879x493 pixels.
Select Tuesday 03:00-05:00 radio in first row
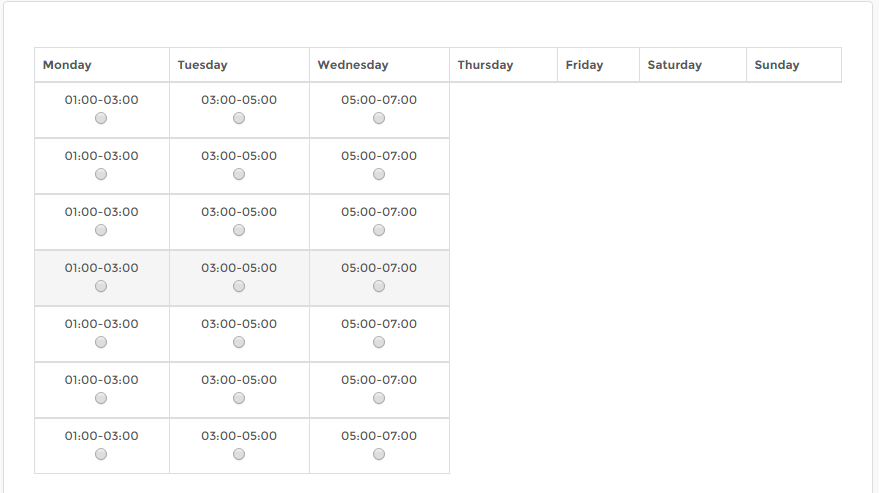click(x=239, y=118)
